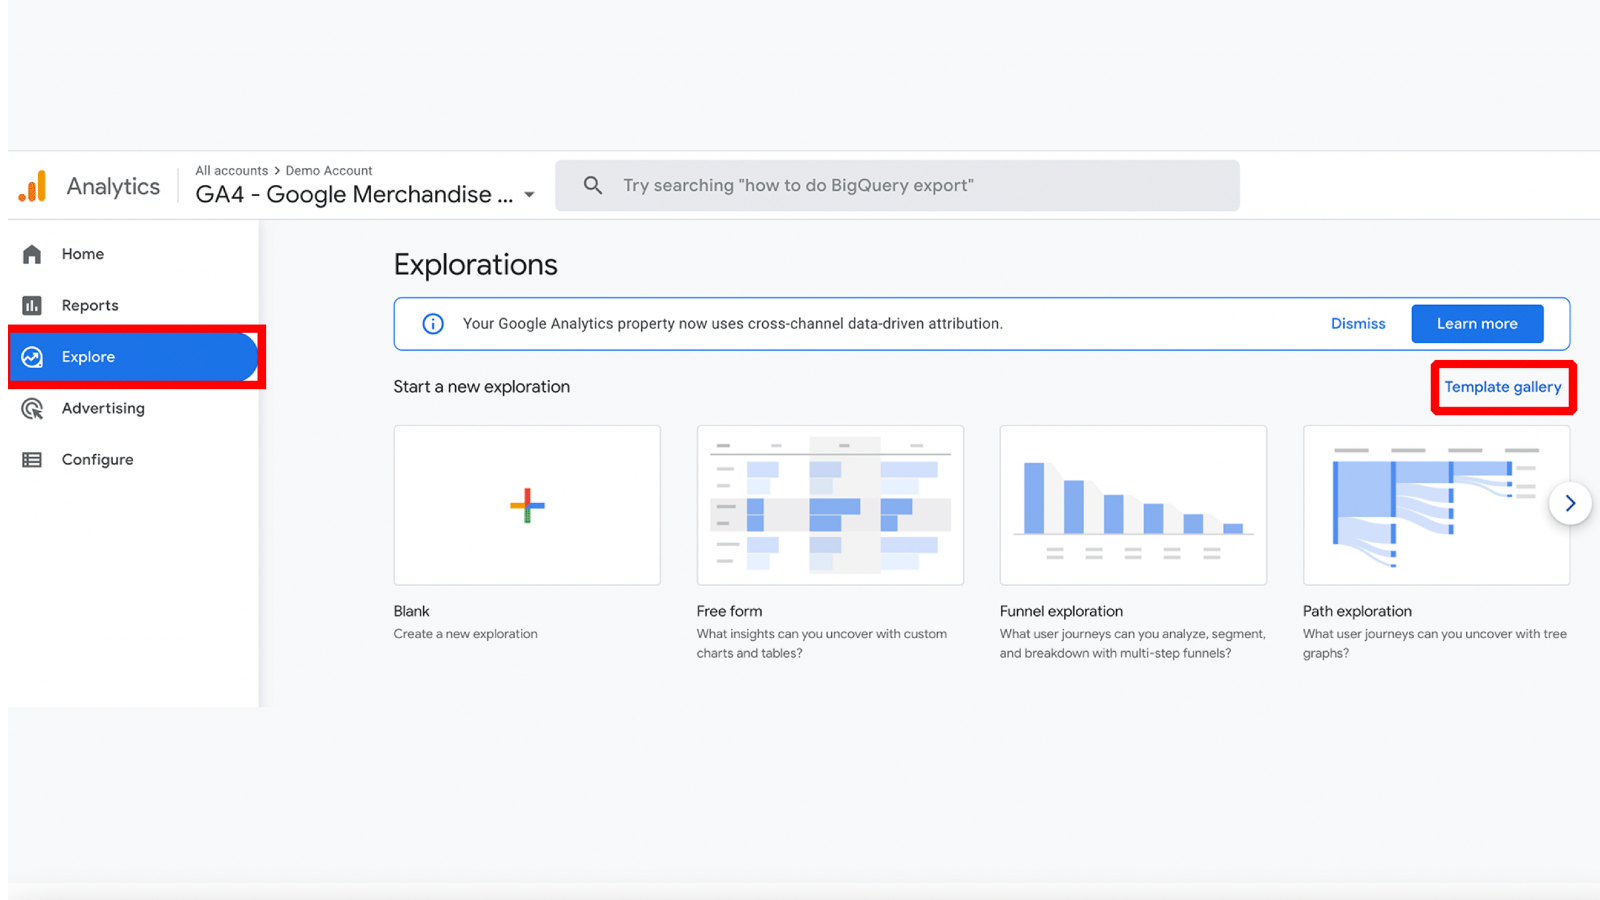
Task: Click the attribution banner message text
Action: 732,324
